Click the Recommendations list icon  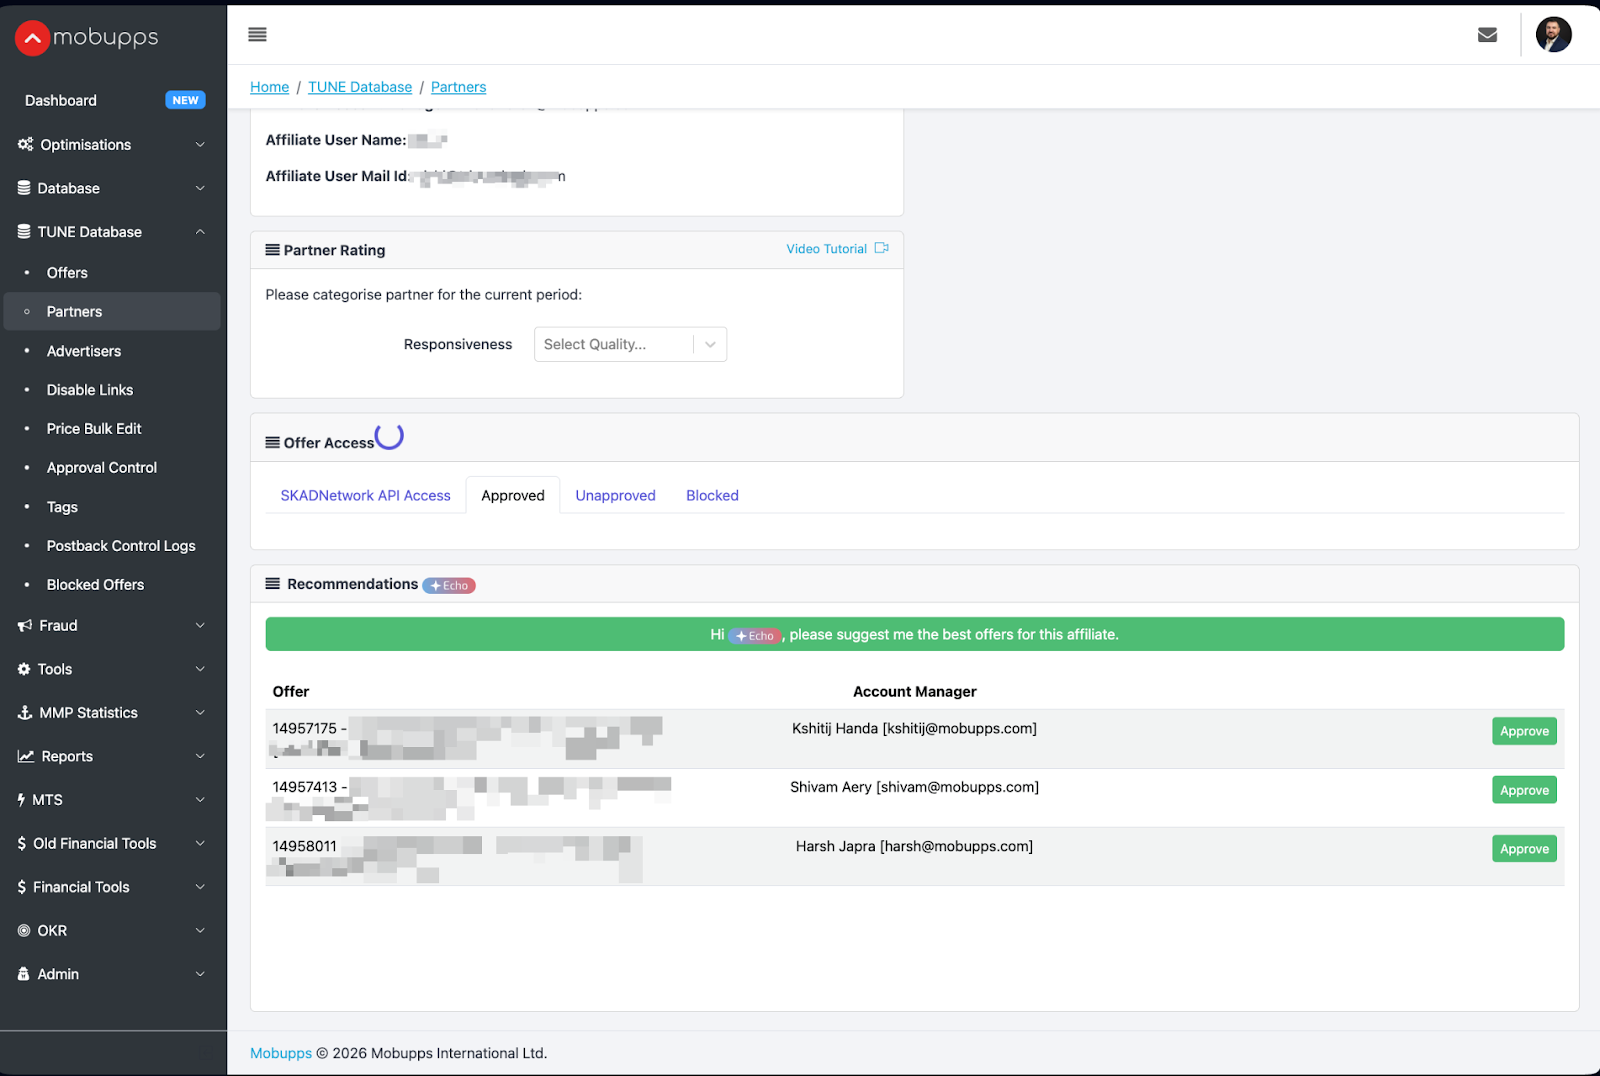click(x=272, y=584)
